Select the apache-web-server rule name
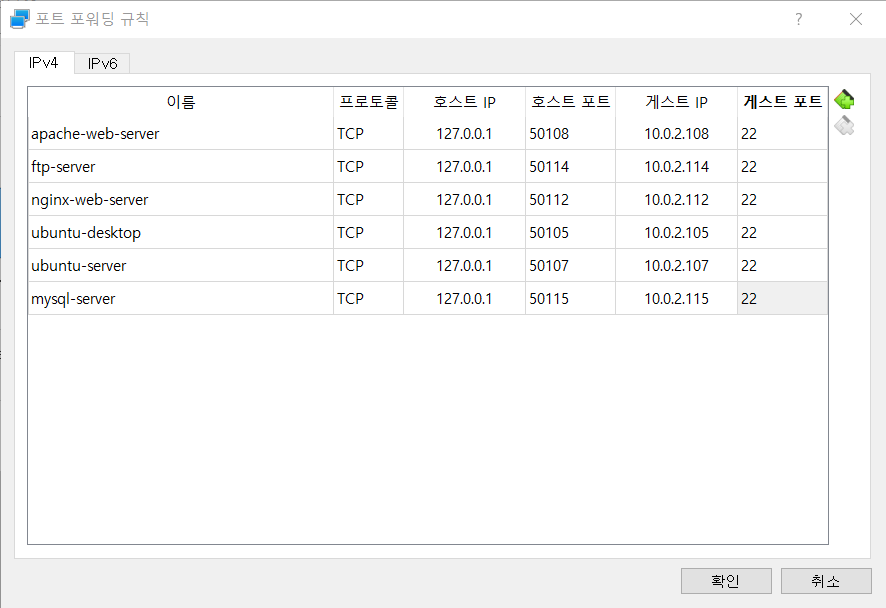The height and width of the screenshot is (608, 886). coord(181,133)
